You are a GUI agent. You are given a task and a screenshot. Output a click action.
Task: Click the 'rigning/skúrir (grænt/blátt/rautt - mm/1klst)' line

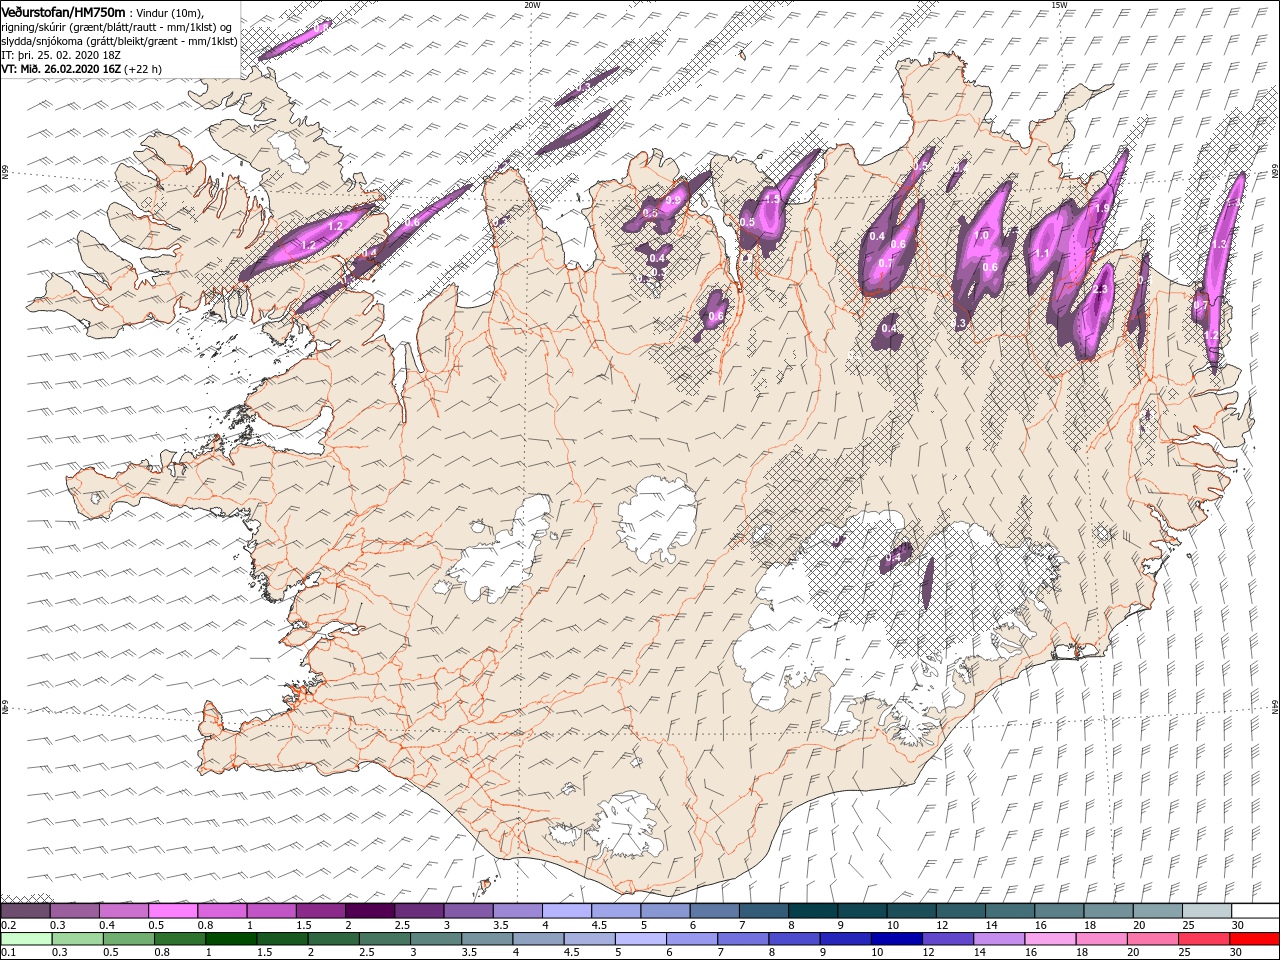click(x=116, y=27)
